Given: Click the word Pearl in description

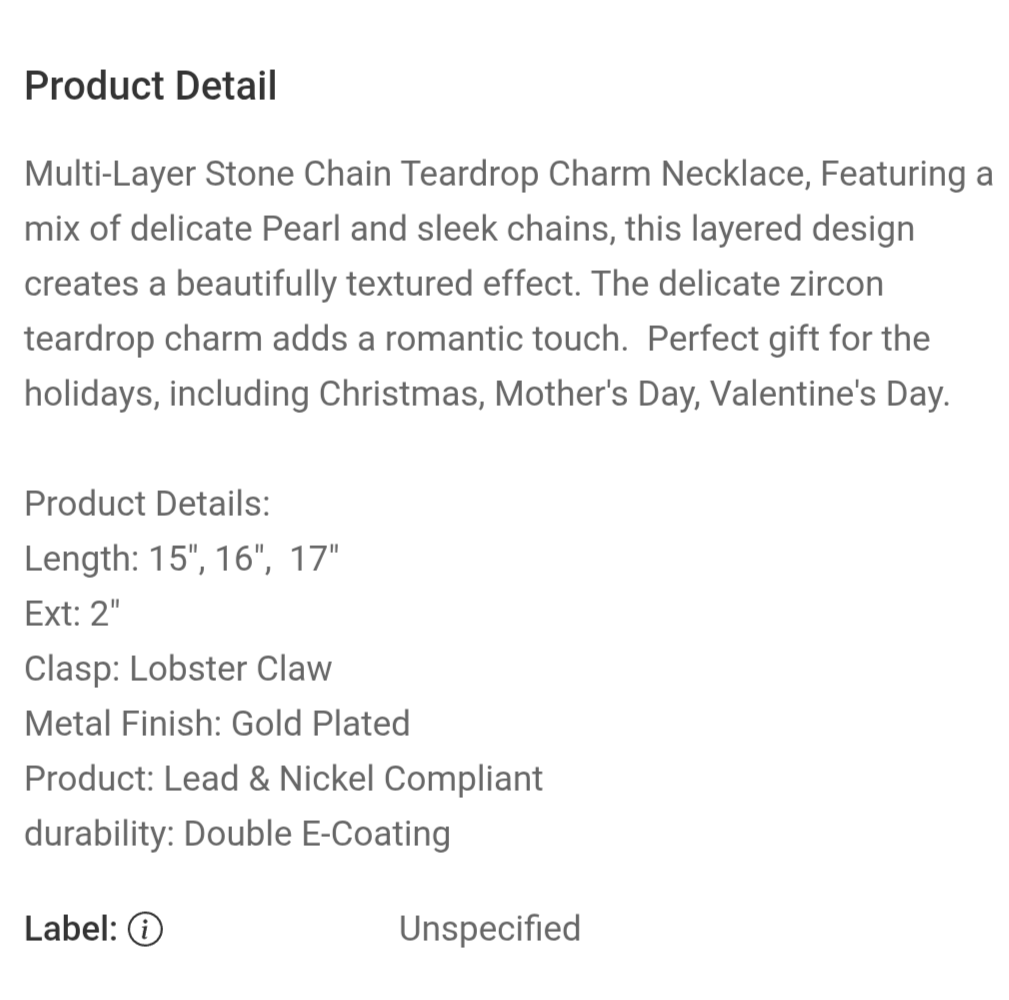Looking at the screenshot, I should tap(301, 229).
